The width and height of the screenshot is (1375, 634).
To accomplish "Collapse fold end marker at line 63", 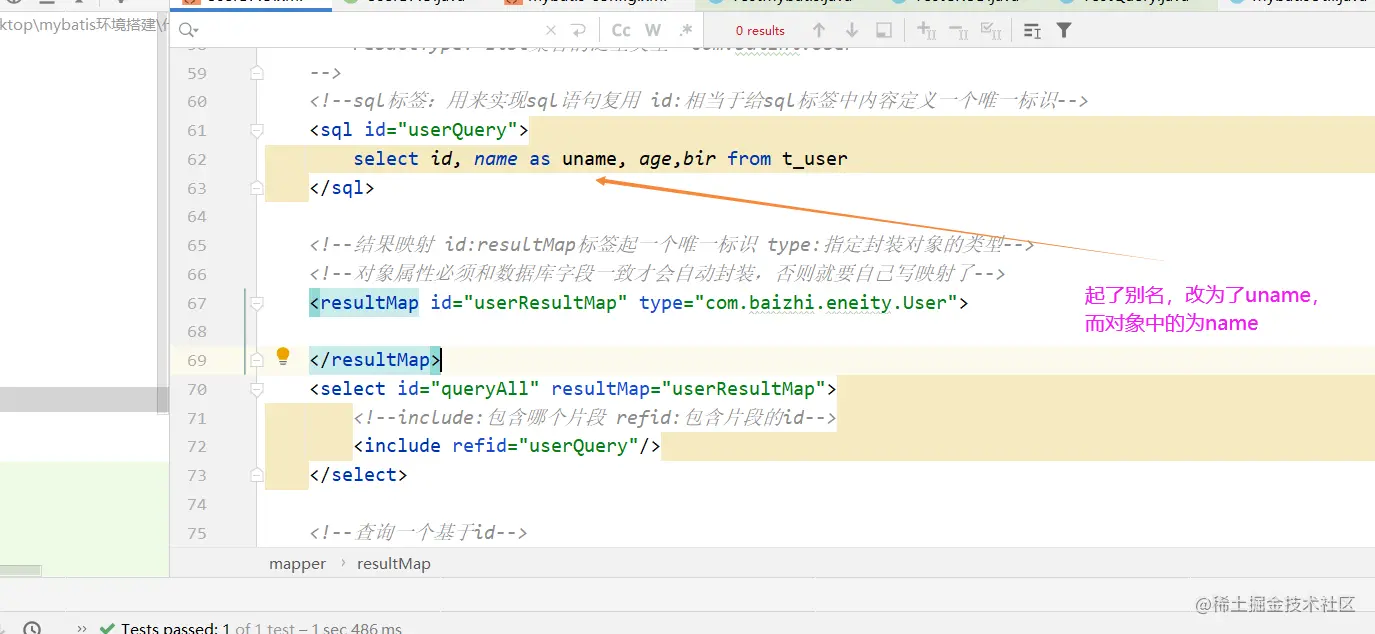I will tap(257, 188).
